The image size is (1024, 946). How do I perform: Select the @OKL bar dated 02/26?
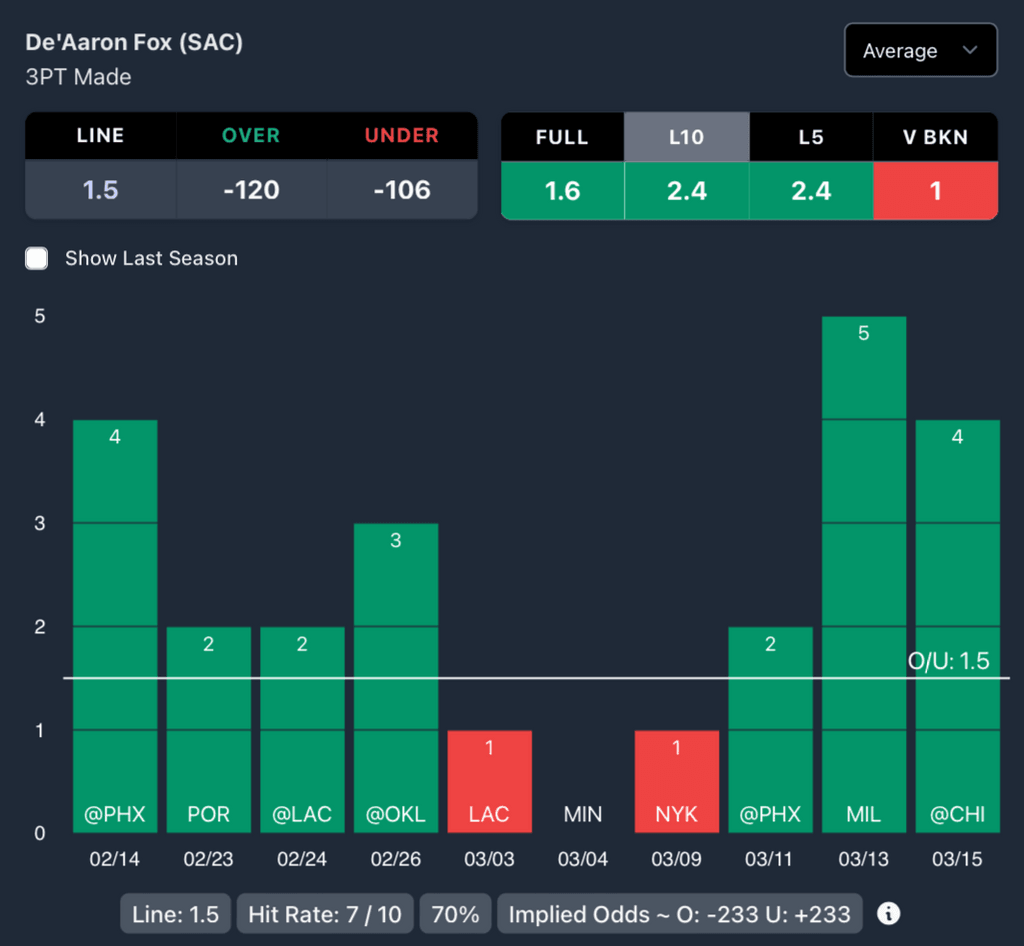point(396,678)
